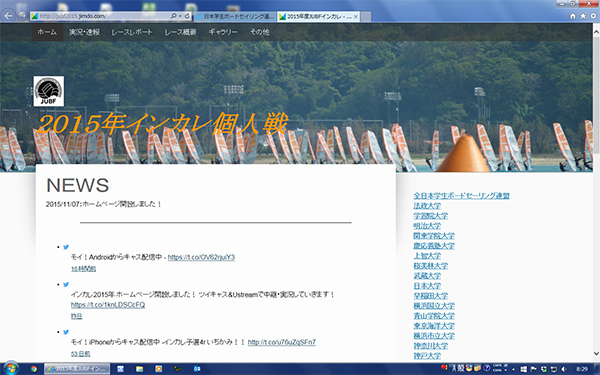The image size is (600, 375).
Task: Refresh the page with reload icon
Action: click(187, 16)
